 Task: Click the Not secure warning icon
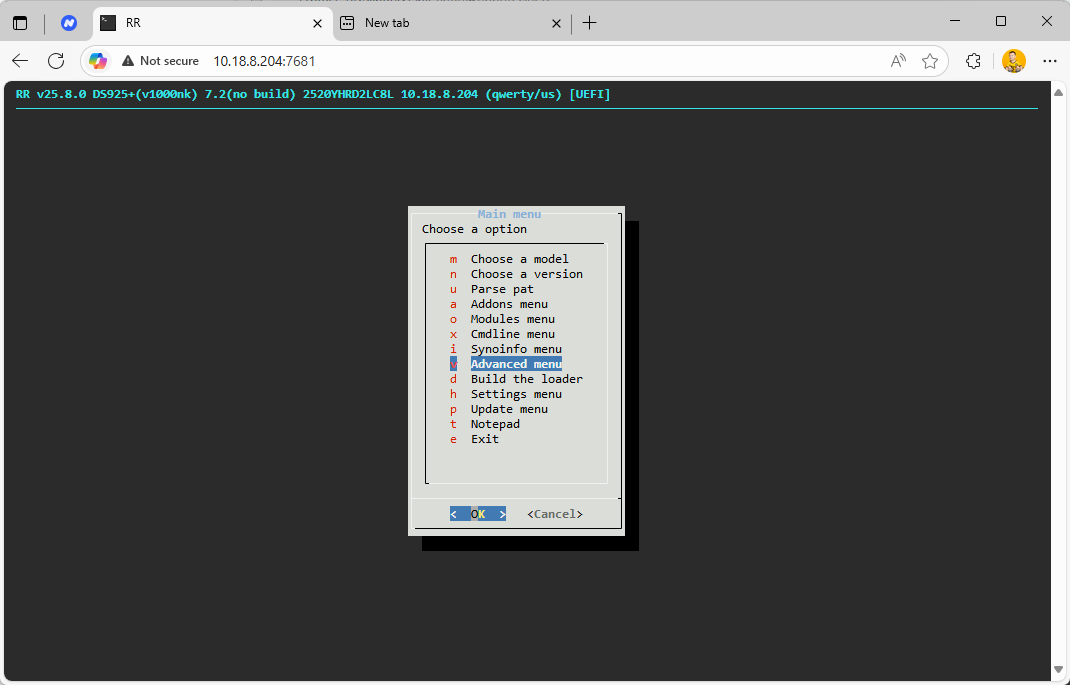tap(128, 61)
